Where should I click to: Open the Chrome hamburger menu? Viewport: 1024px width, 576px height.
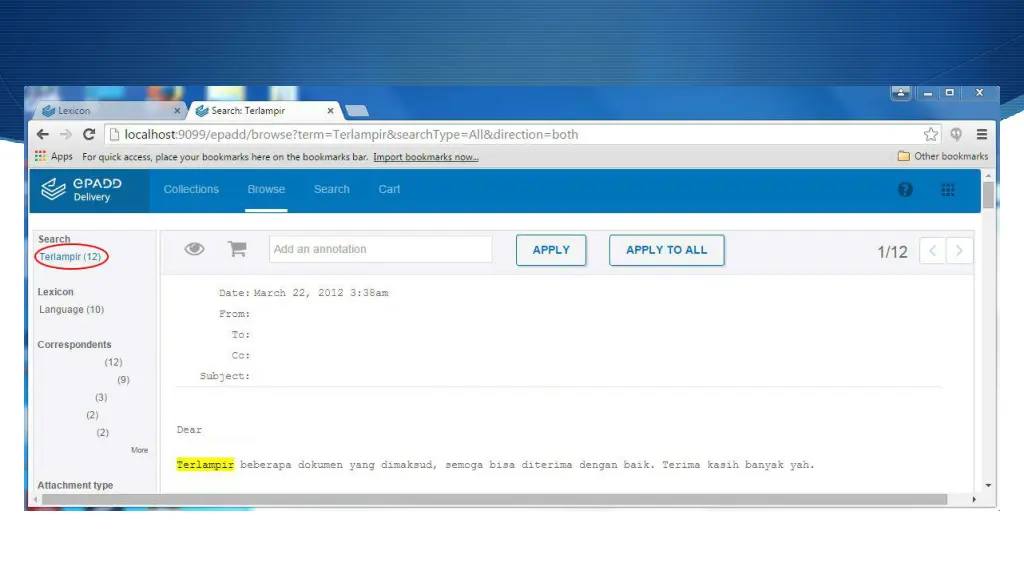[982, 134]
